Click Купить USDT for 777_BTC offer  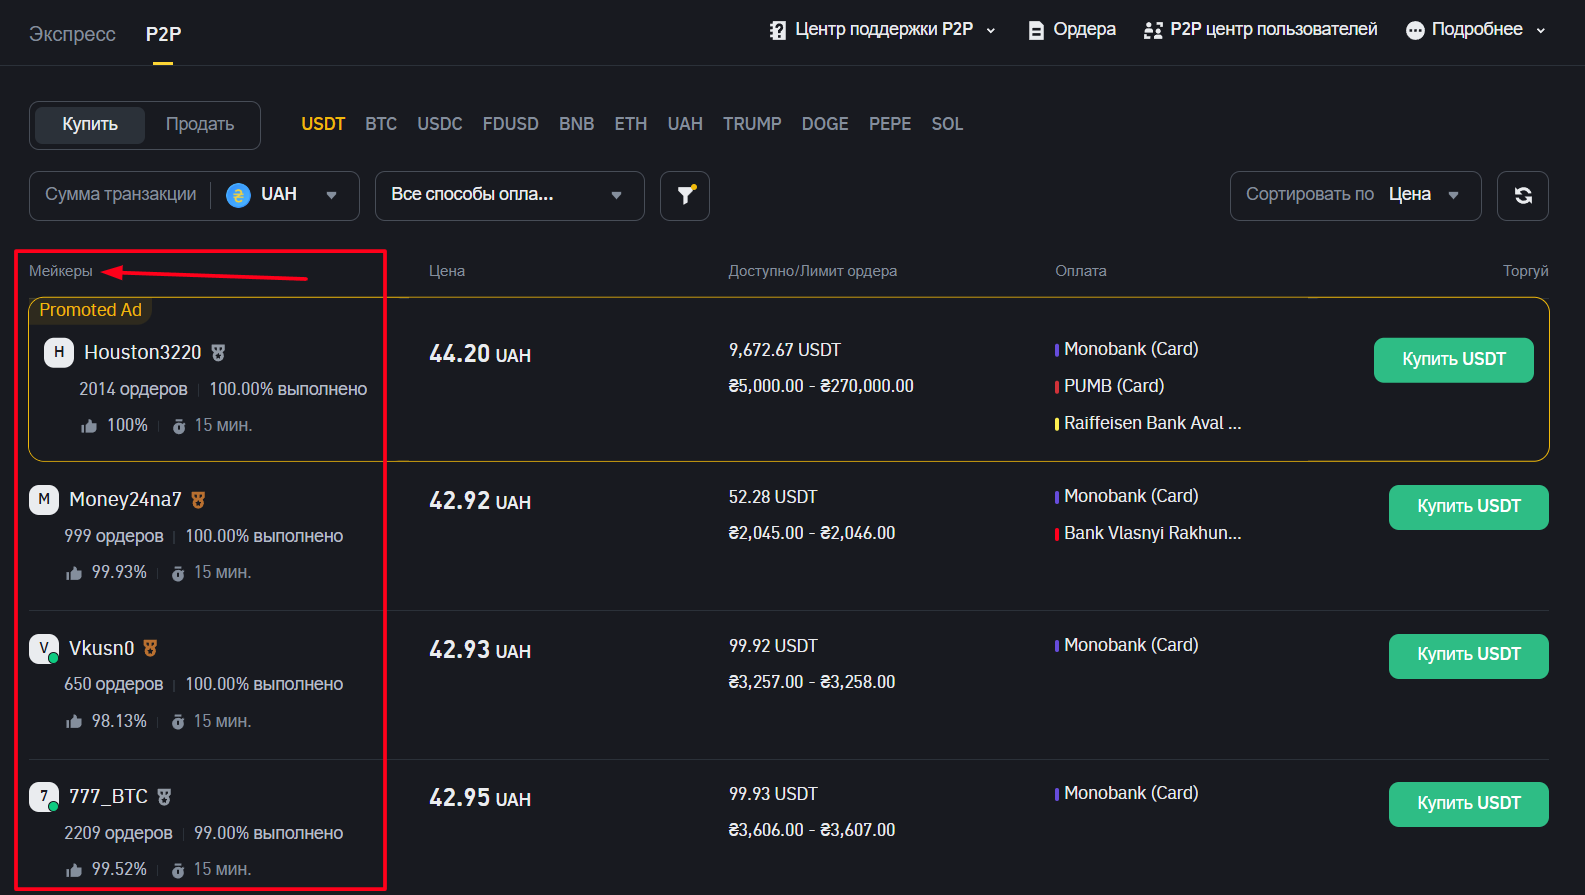pyautogui.click(x=1468, y=804)
